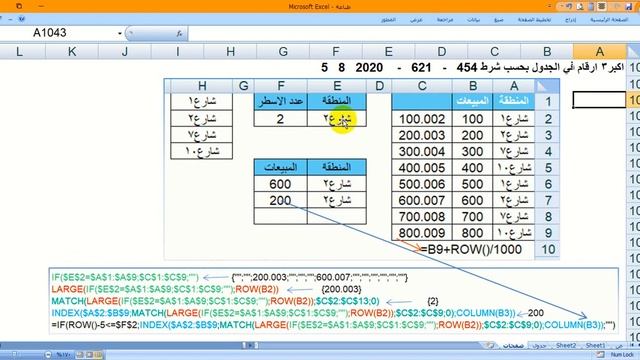Open the إدراج (Insert) ribbon tab
Image resolution: width=640 pixels, height=360 pixels.
(571, 20)
